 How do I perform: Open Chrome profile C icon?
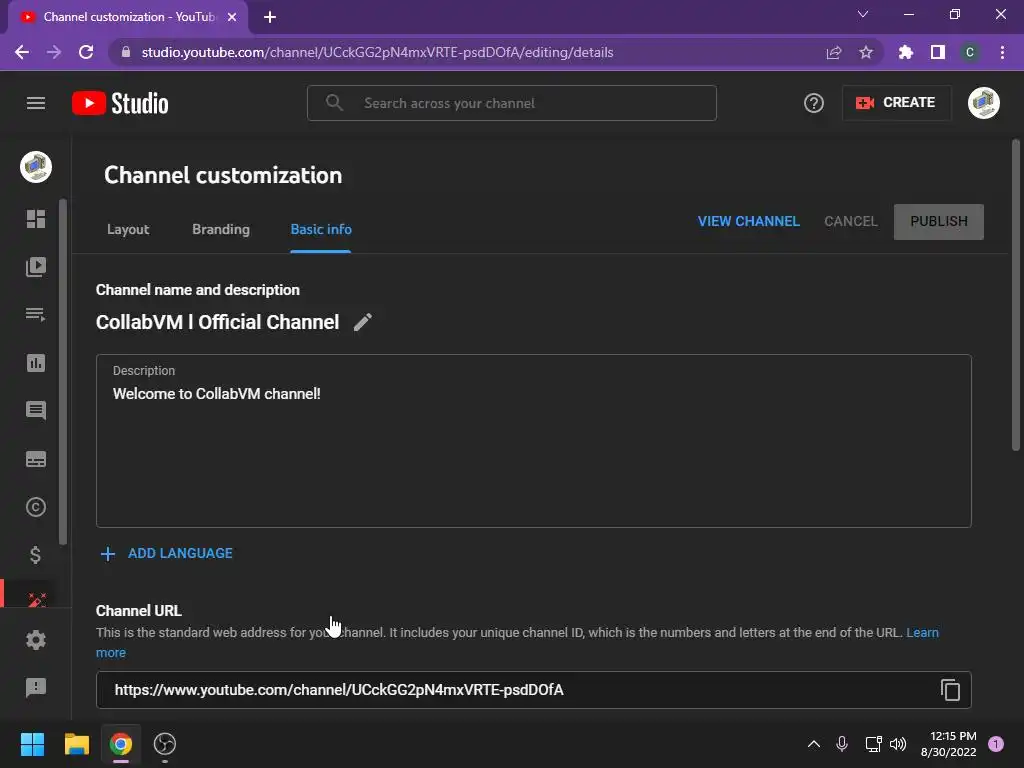(x=970, y=52)
